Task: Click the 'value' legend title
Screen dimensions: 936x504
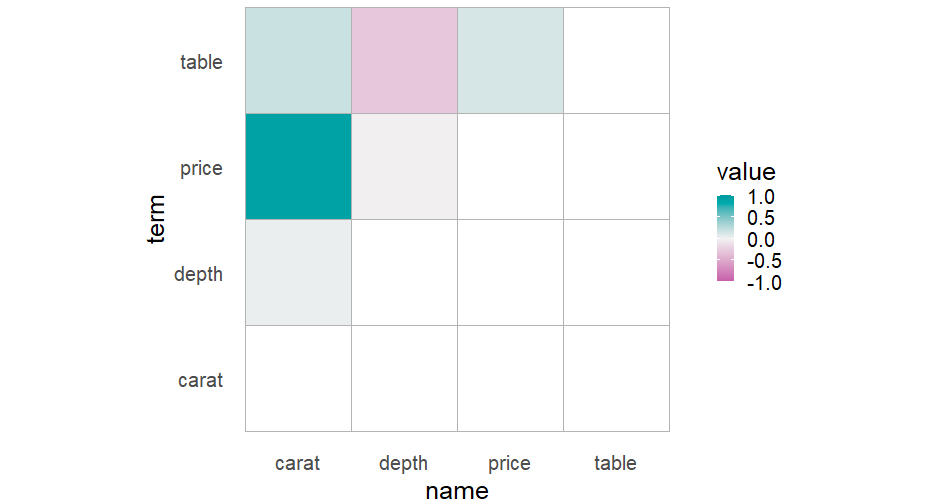Action: (x=746, y=173)
